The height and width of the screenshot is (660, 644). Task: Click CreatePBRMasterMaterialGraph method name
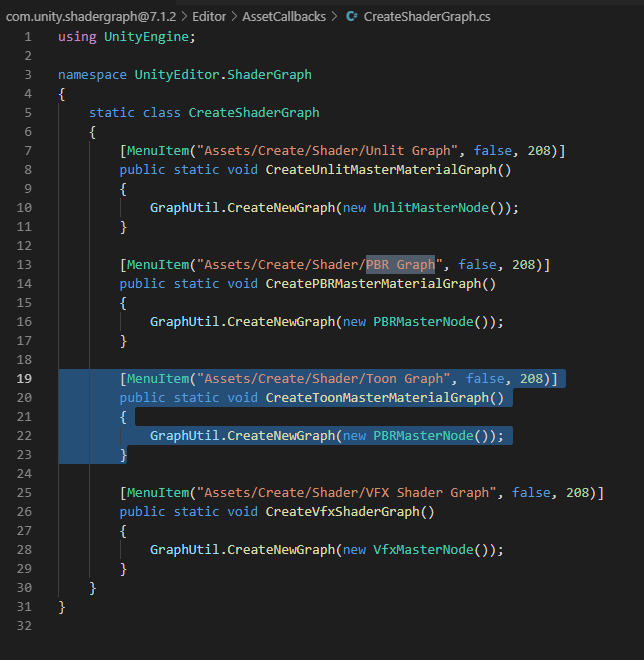(373, 284)
